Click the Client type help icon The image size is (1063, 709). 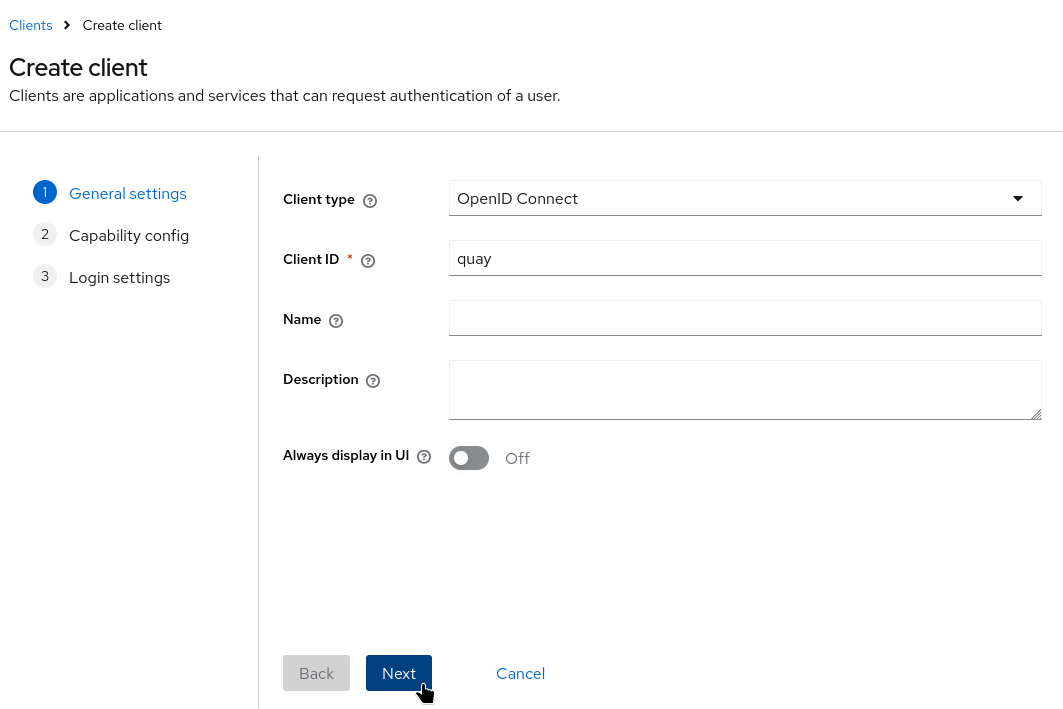point(370,200)
